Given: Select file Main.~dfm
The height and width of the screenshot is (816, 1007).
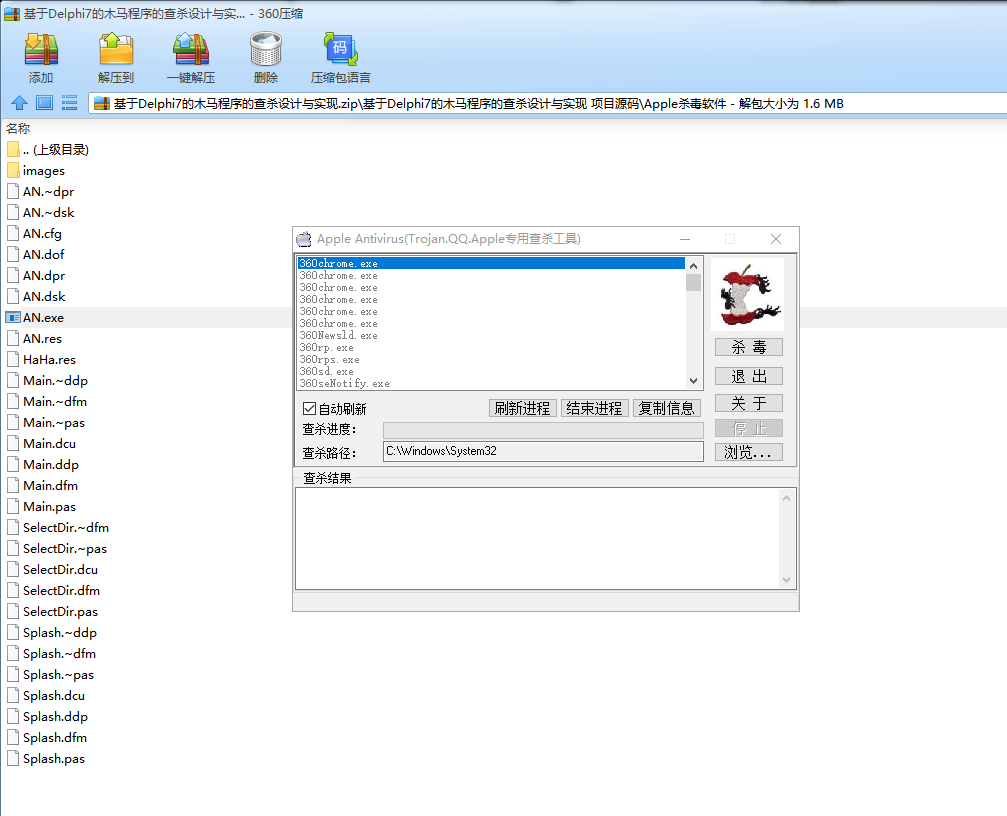Looking at the screenshot, I should [47, 401].
